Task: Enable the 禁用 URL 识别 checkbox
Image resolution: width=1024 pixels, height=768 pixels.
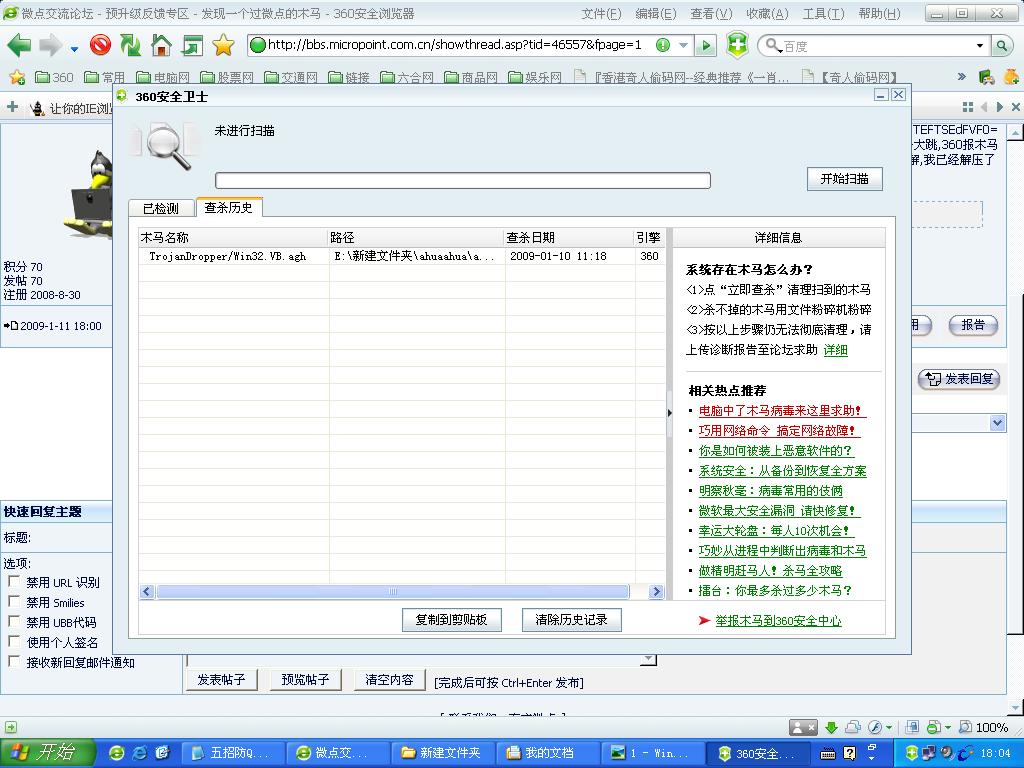Action: point(14,581)
